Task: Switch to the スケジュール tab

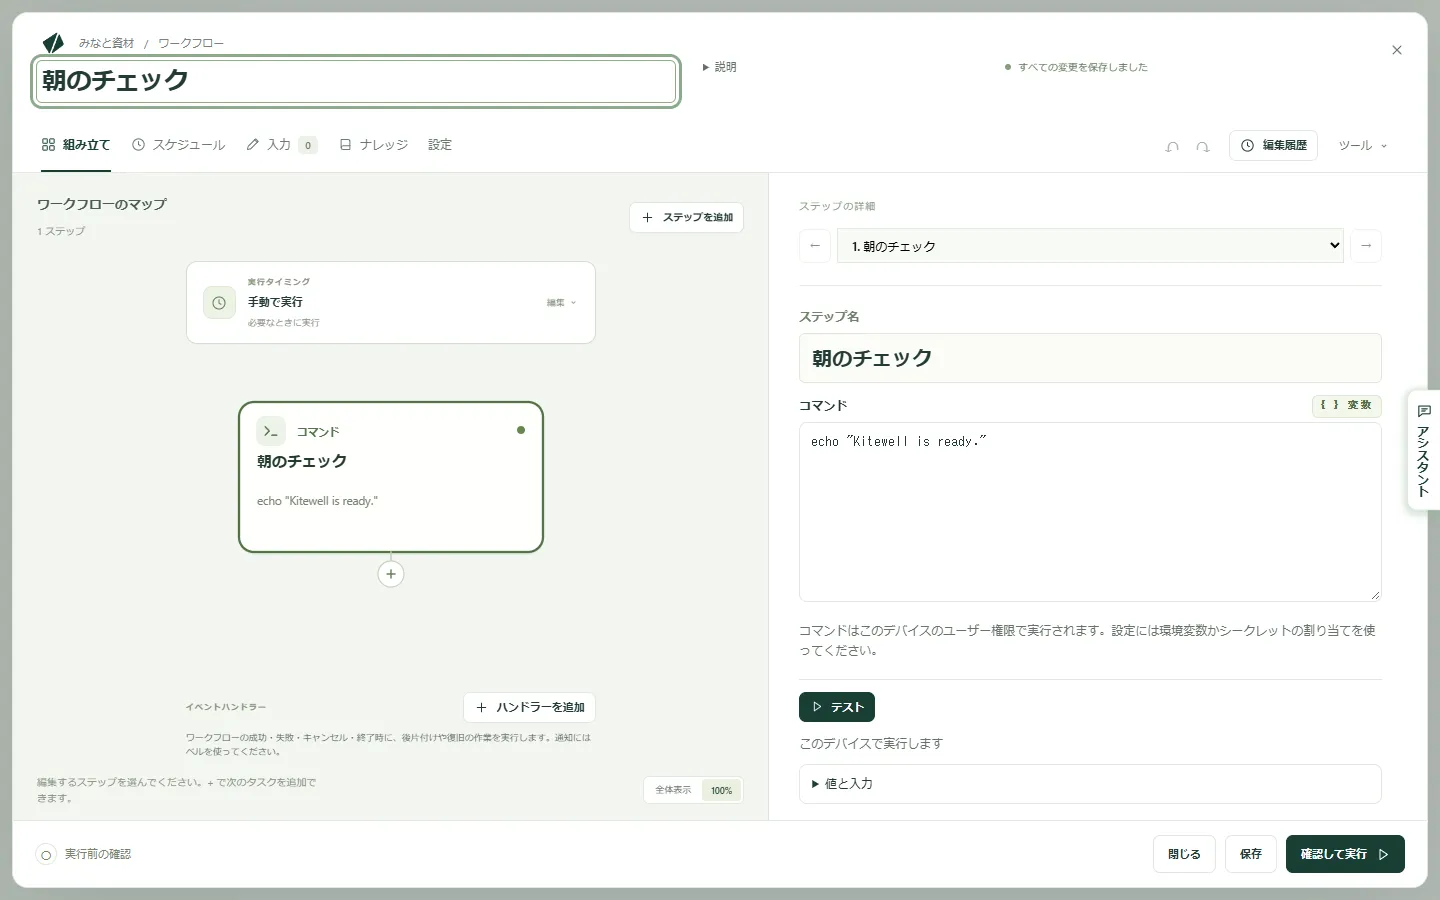Action: coord(179,145)
